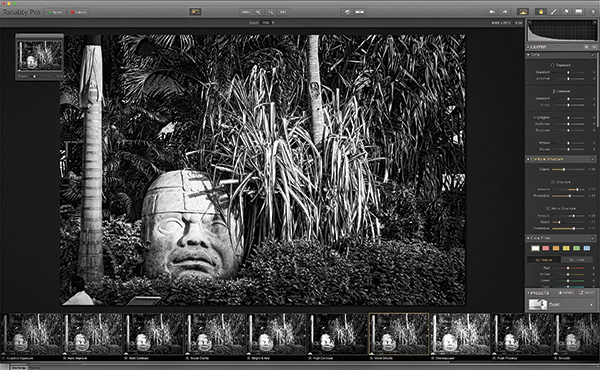This screenshot has height=370, width=600.
Task: Click the Reset button in Presets
Action: tap(587, 293)
